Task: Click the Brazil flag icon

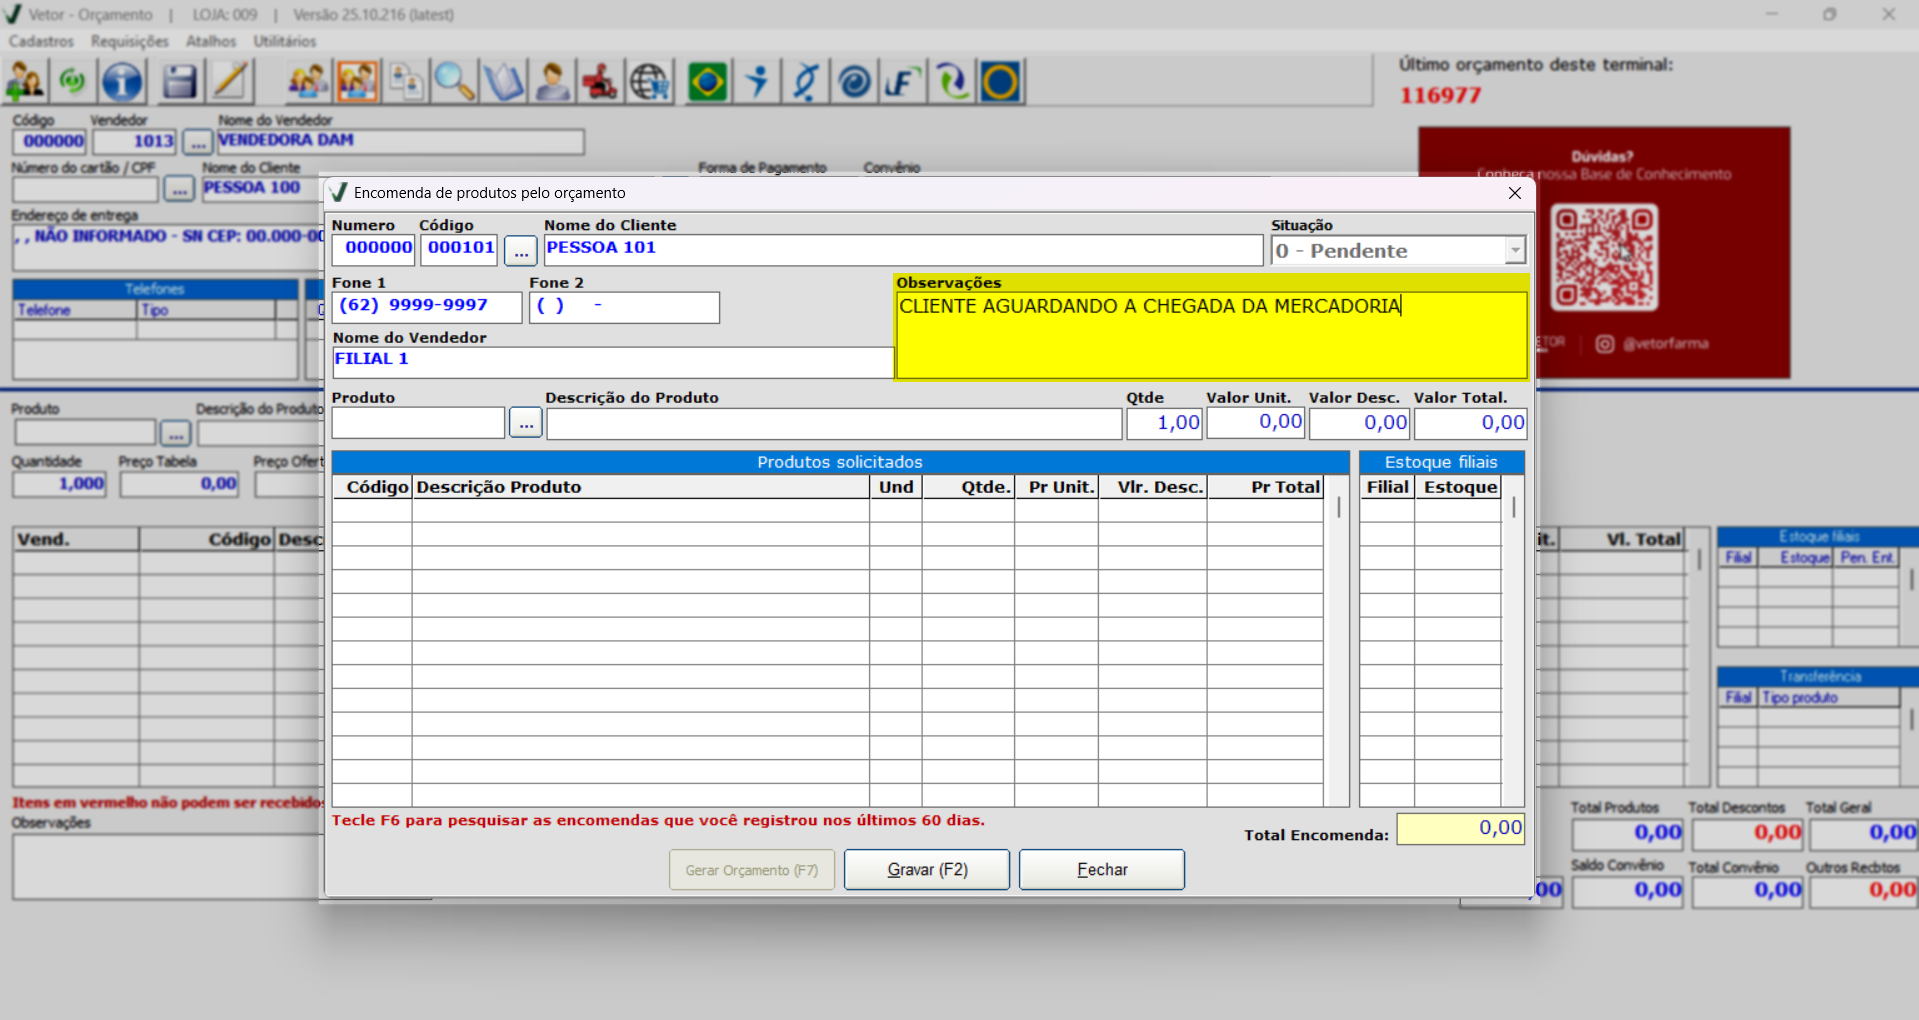Action: tap(707, 82)
